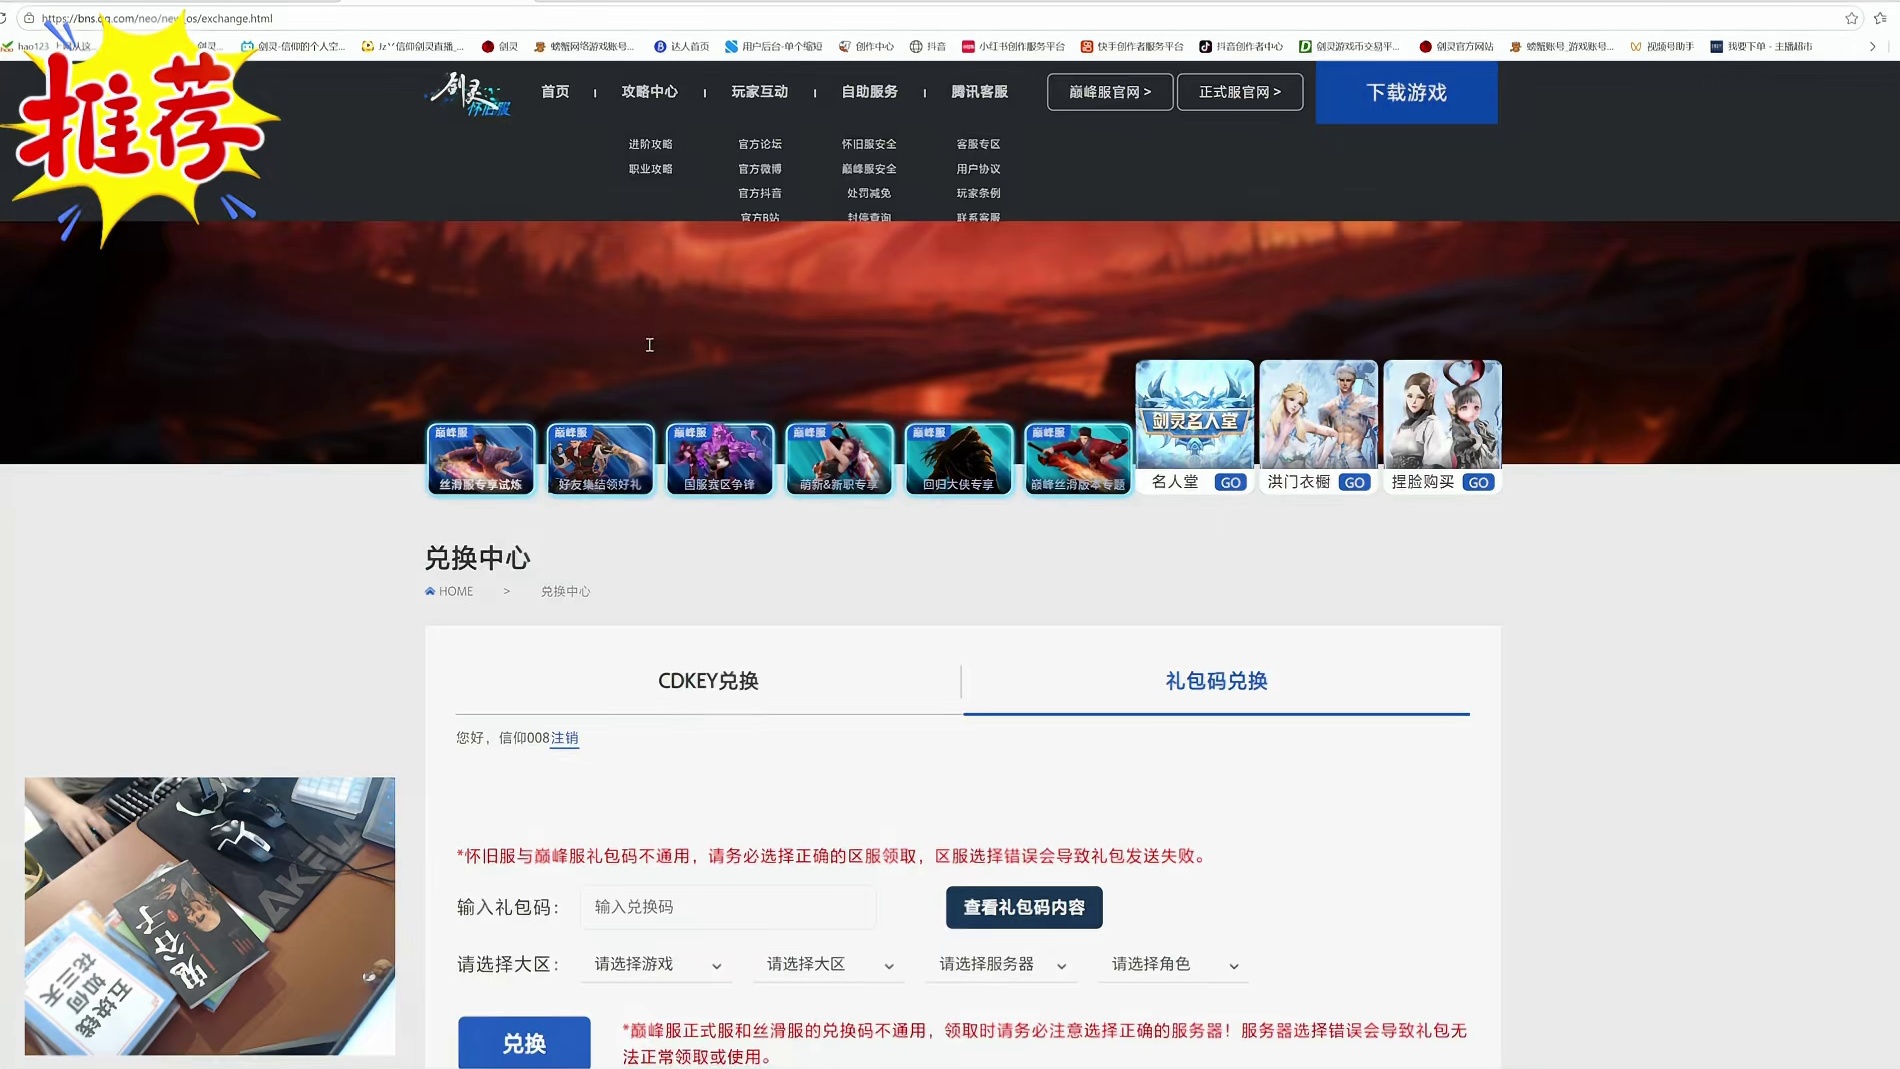Select 客服专区 in the submenu

click(978, 144)
